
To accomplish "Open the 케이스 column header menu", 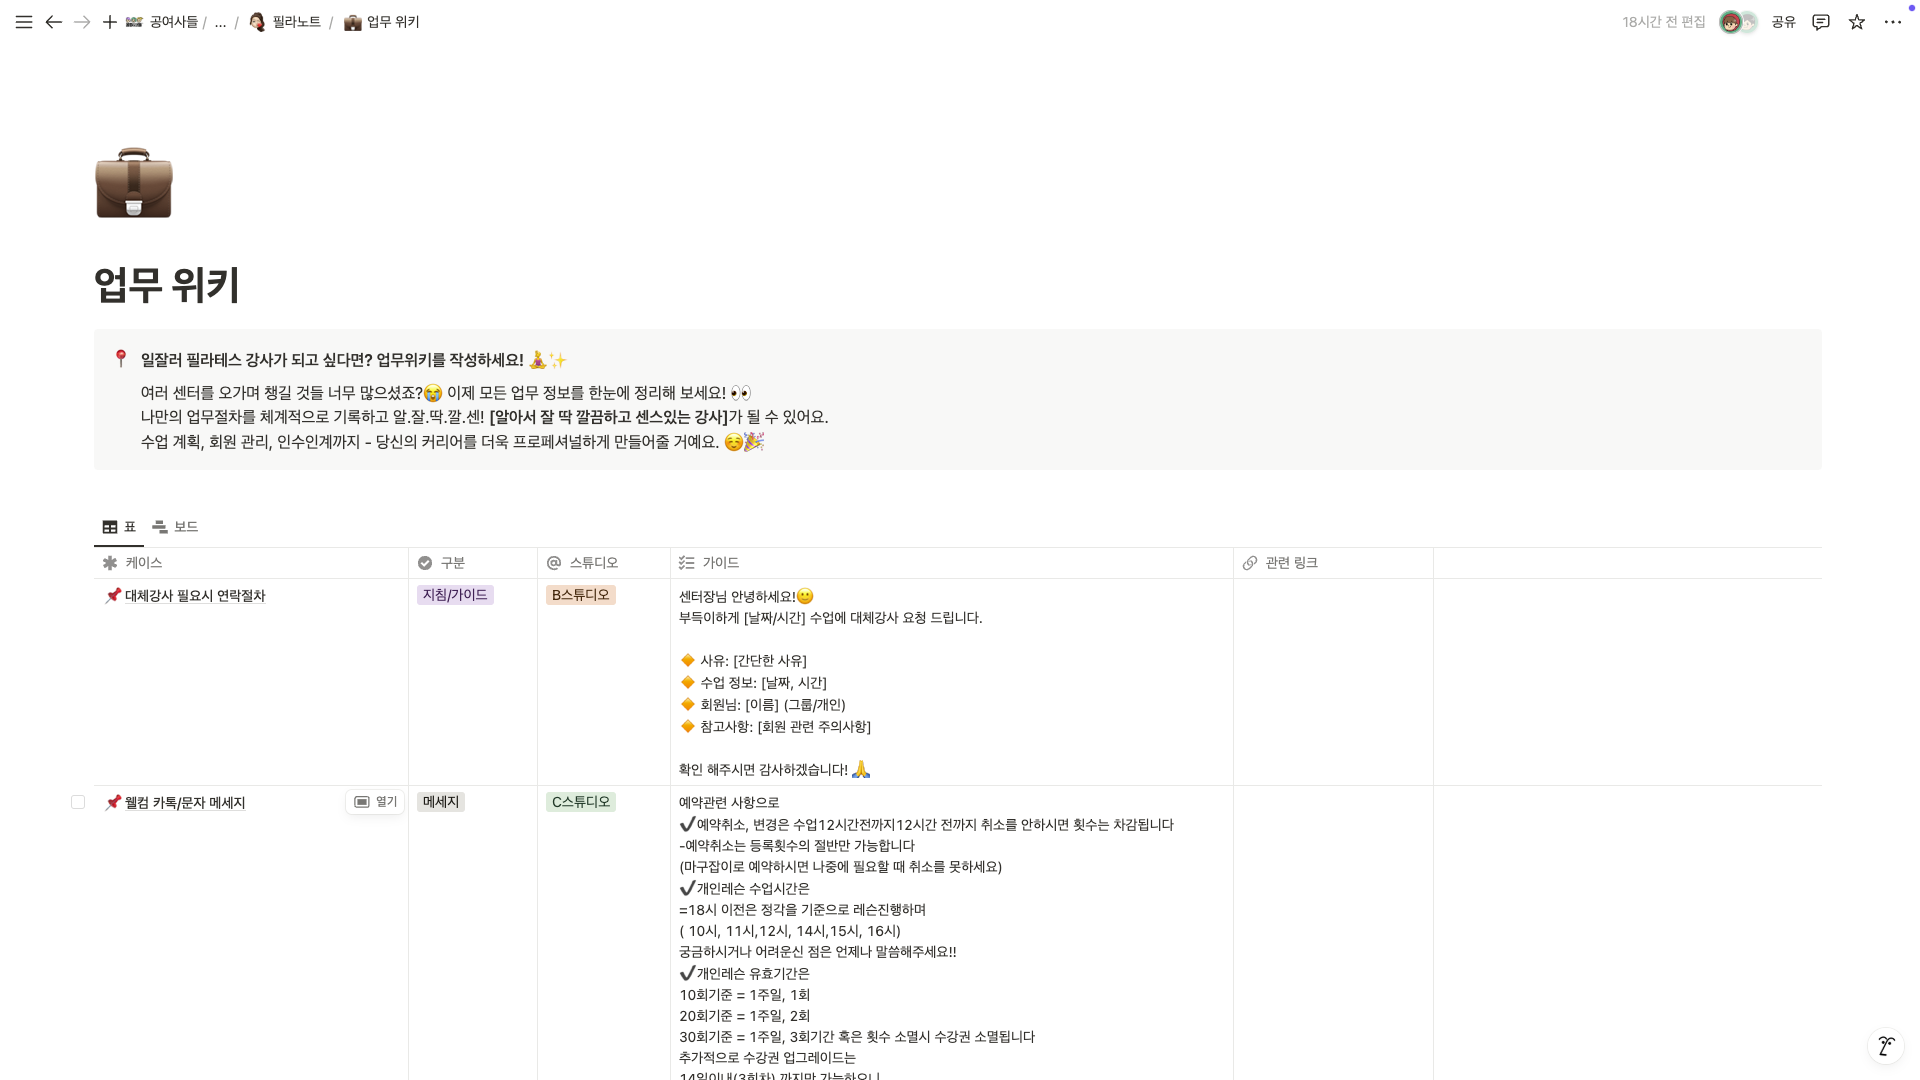I will pyautogui.click(x=143, y=563).
